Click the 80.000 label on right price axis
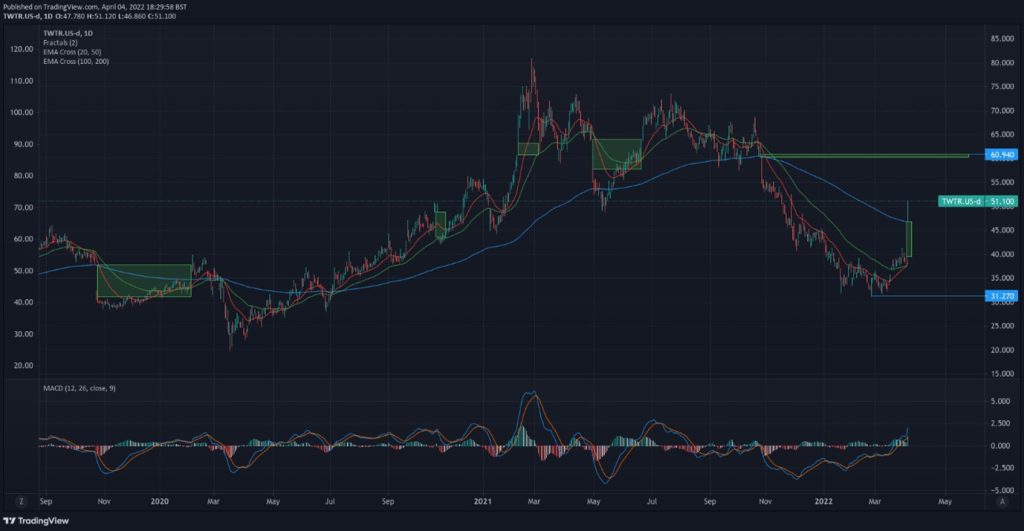This screenshot has height=531, width=1024. pyautogui.click(x=1002, y=63)
